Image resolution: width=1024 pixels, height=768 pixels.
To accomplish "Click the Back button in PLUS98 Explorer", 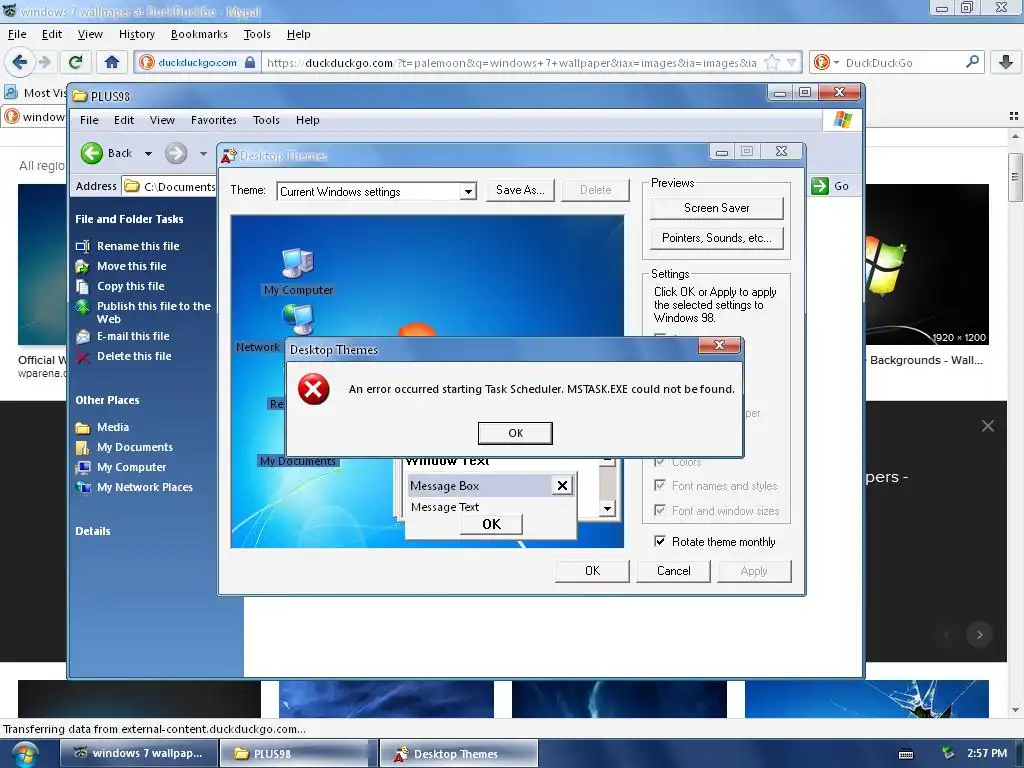I will pyautogui.click(x=106, y=153).
